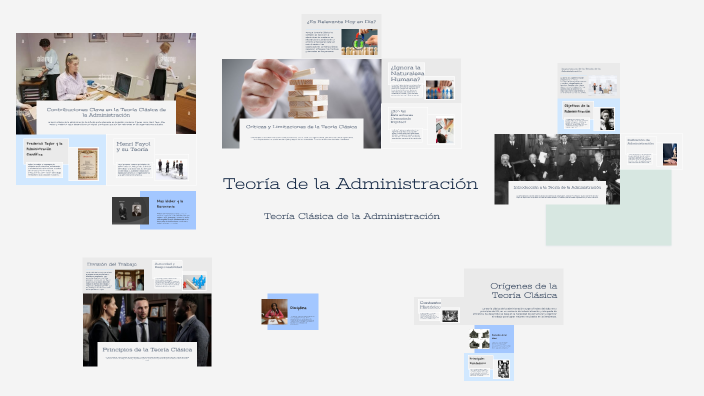Open the slide with office meeting illustration
This screenshot has height=396, width=704.
(x=589, y=81)
